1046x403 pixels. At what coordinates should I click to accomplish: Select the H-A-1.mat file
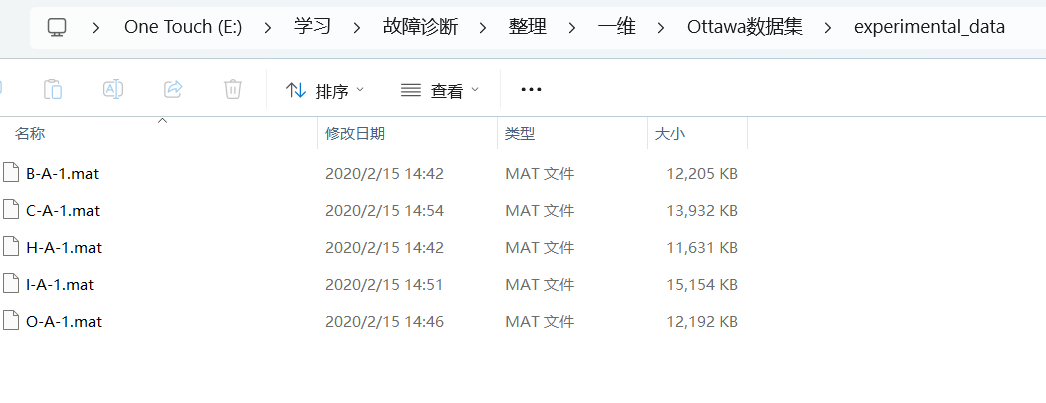pos(64,248)
